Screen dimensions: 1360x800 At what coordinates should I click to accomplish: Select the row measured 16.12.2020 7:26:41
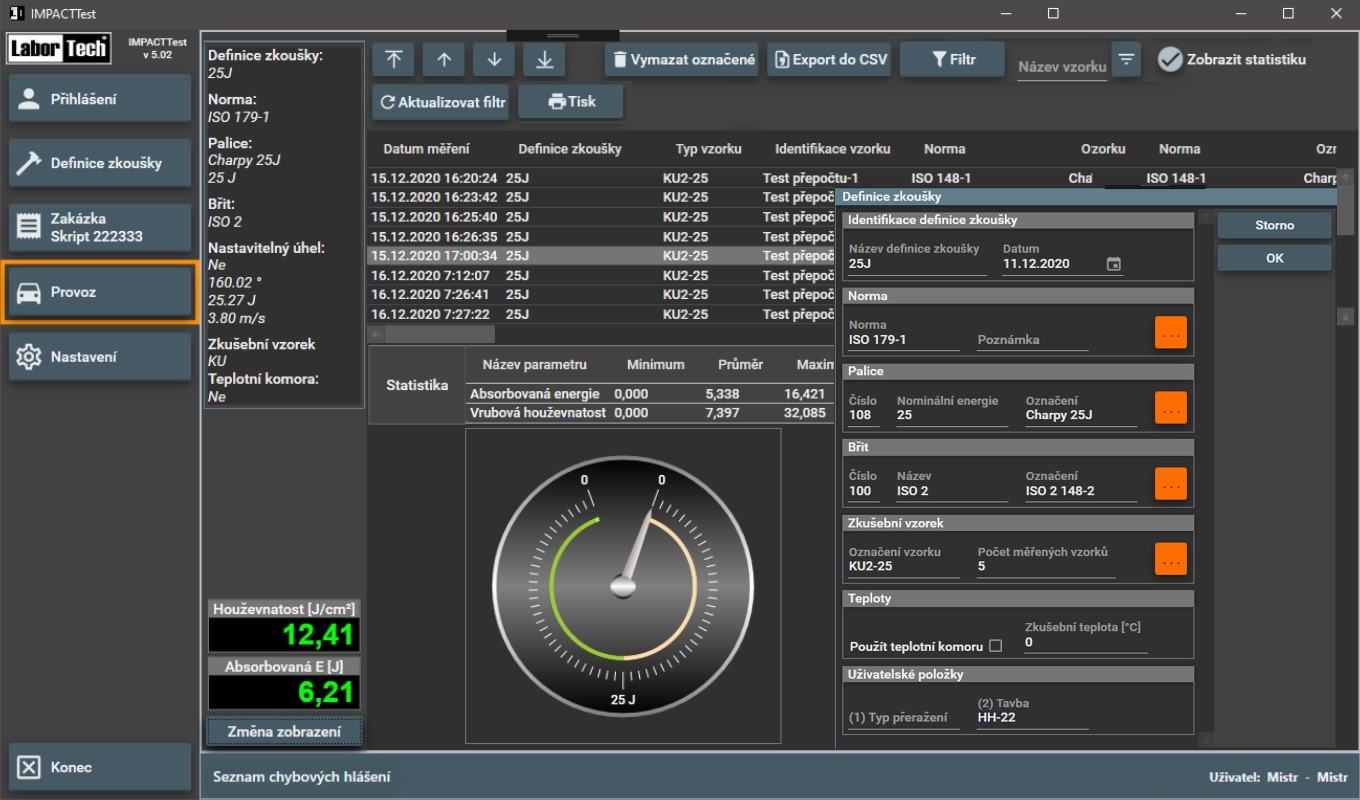coord(601,295)
